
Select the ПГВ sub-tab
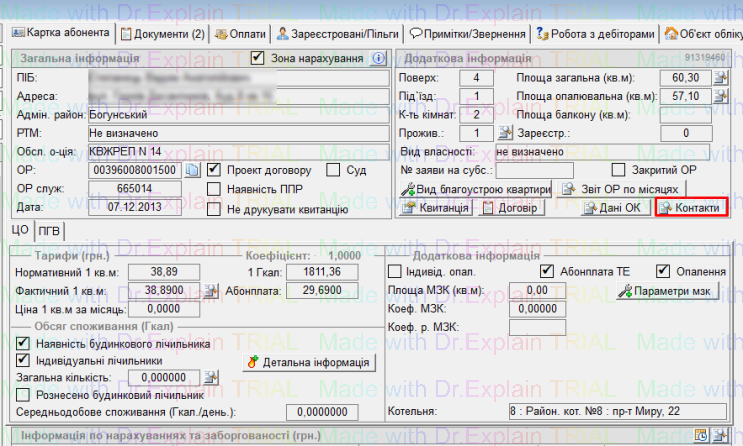49,231
